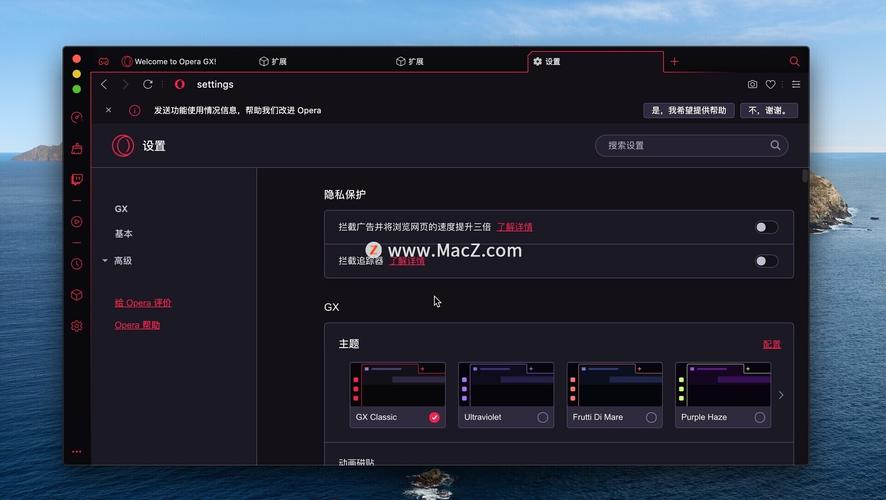886x500 pixels.
Task: Click the GX Control speedometer sidebar icon
Action: (77, 118)
